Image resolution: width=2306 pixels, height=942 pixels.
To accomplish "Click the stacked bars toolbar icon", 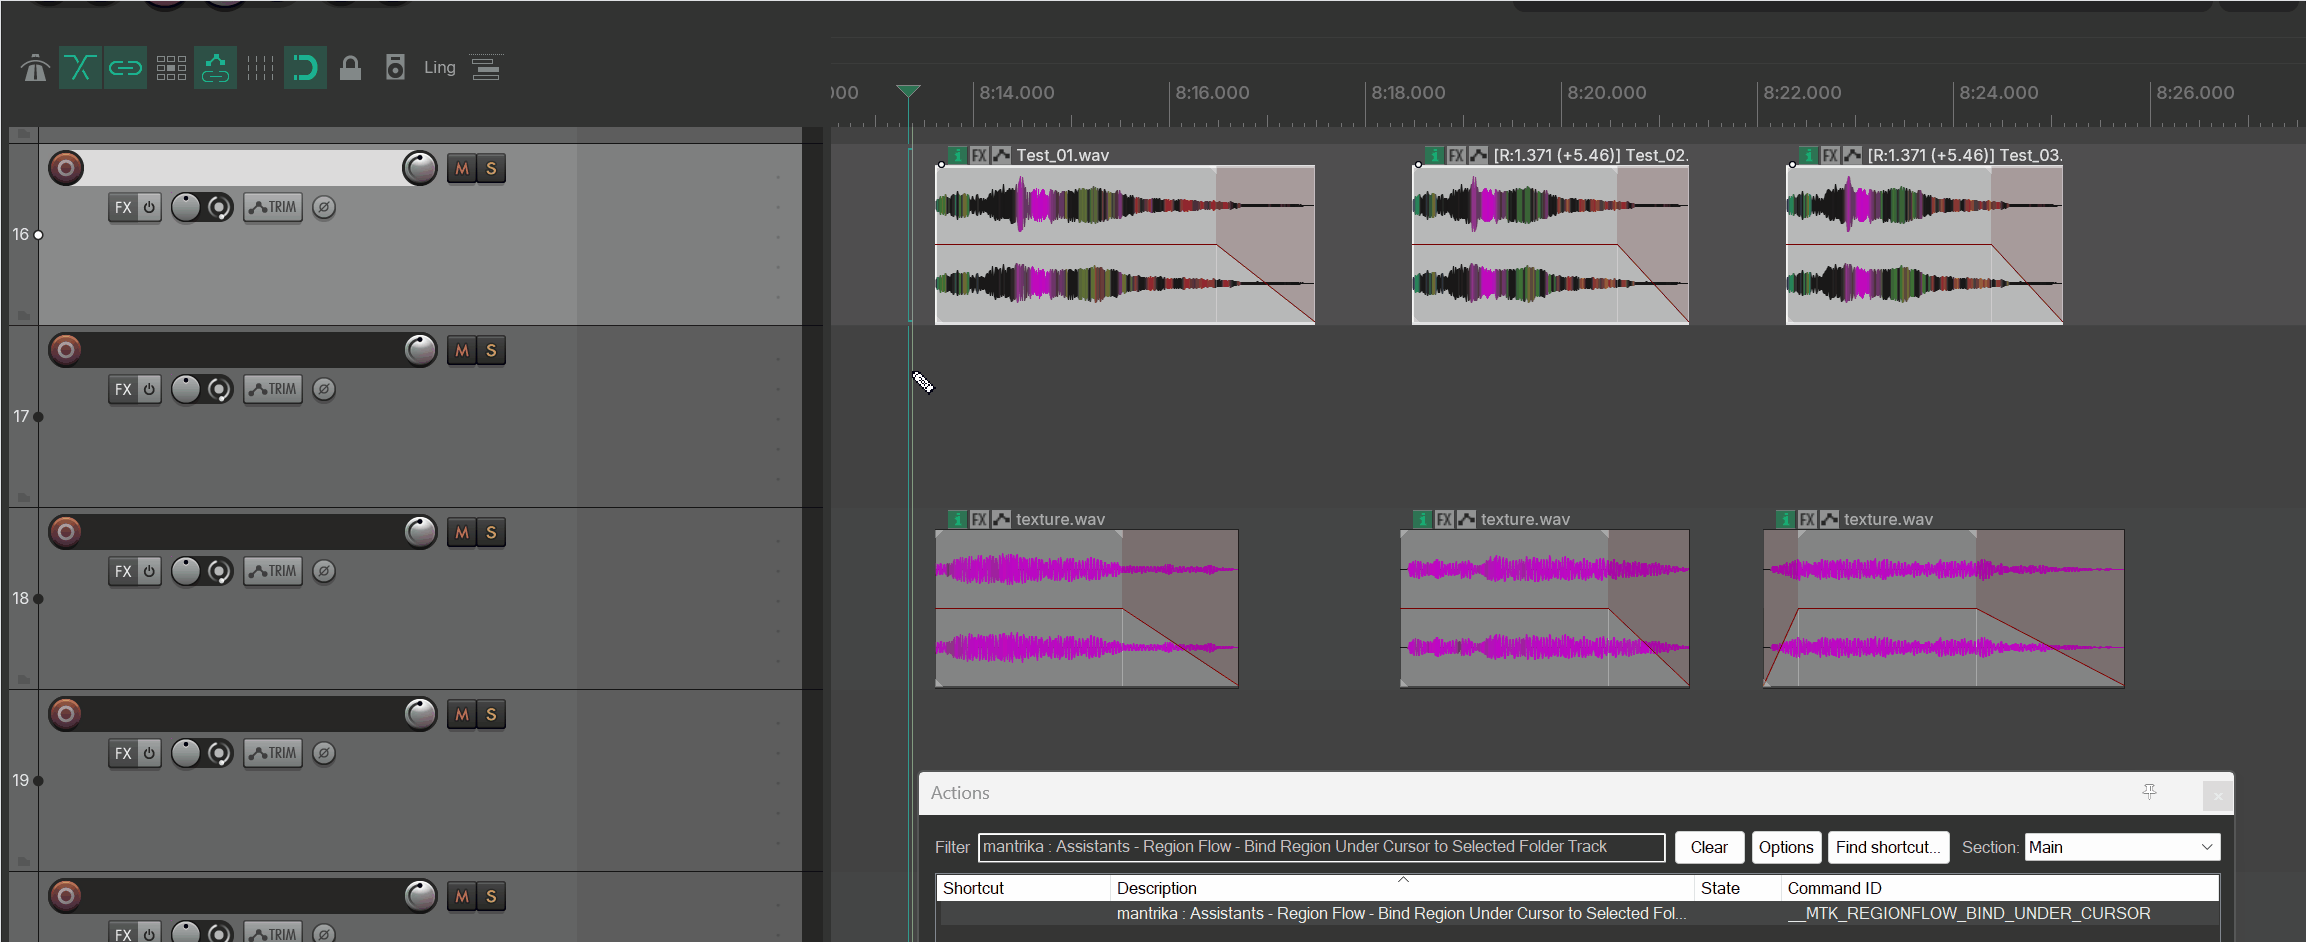I will coord(486,68).
